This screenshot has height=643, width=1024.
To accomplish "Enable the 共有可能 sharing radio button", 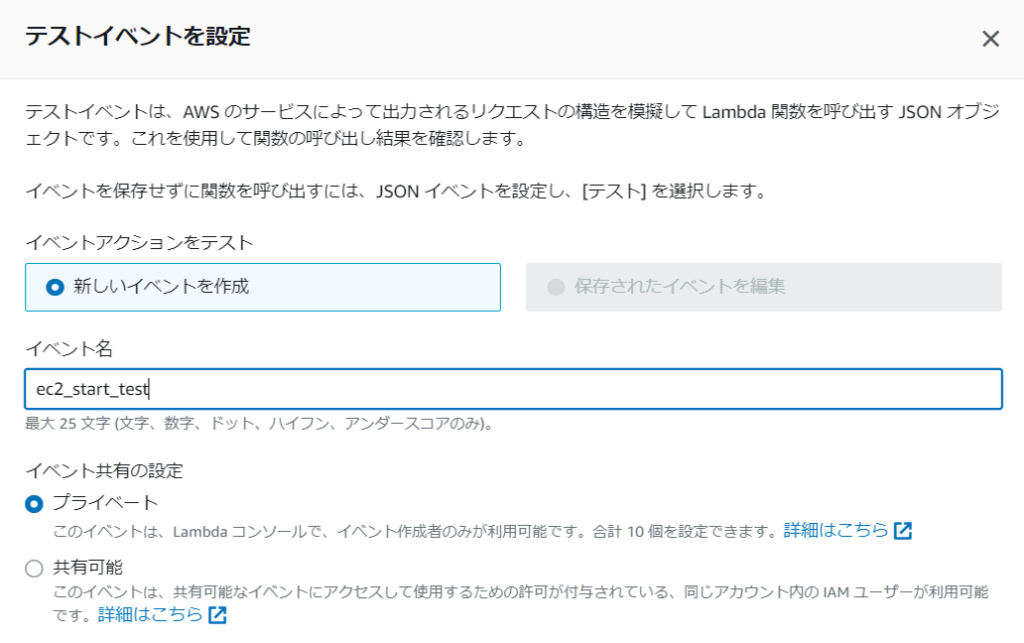I will click(x=35, y=568).
